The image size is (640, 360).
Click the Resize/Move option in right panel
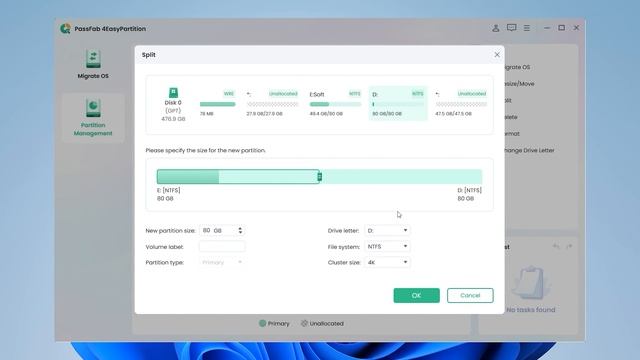(x=519, y=84)
